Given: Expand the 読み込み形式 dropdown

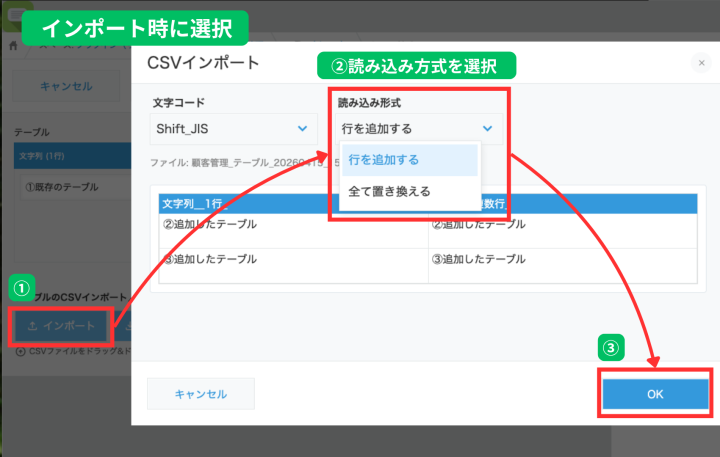Looking at the screenshot, I should tap(416, 128).
